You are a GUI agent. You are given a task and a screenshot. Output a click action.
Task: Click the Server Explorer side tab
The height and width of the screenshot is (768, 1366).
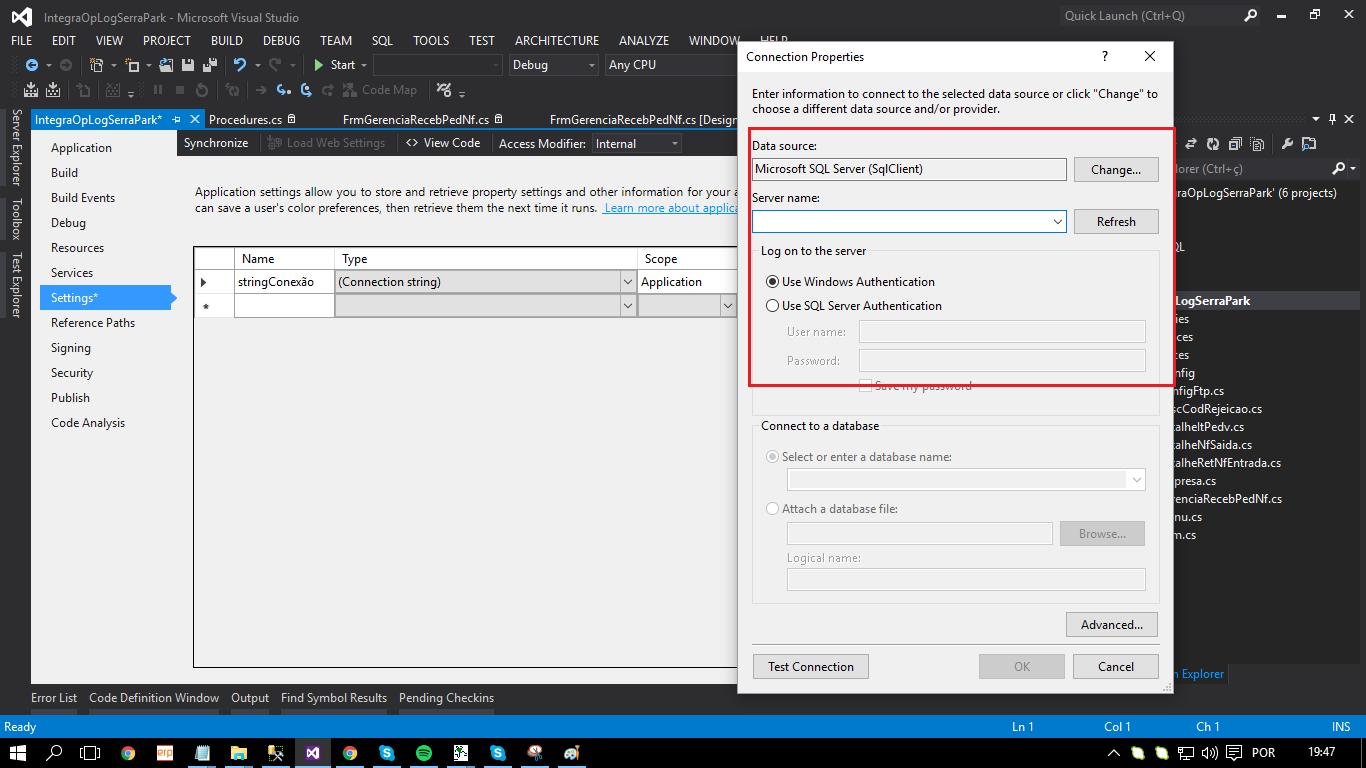15,148
